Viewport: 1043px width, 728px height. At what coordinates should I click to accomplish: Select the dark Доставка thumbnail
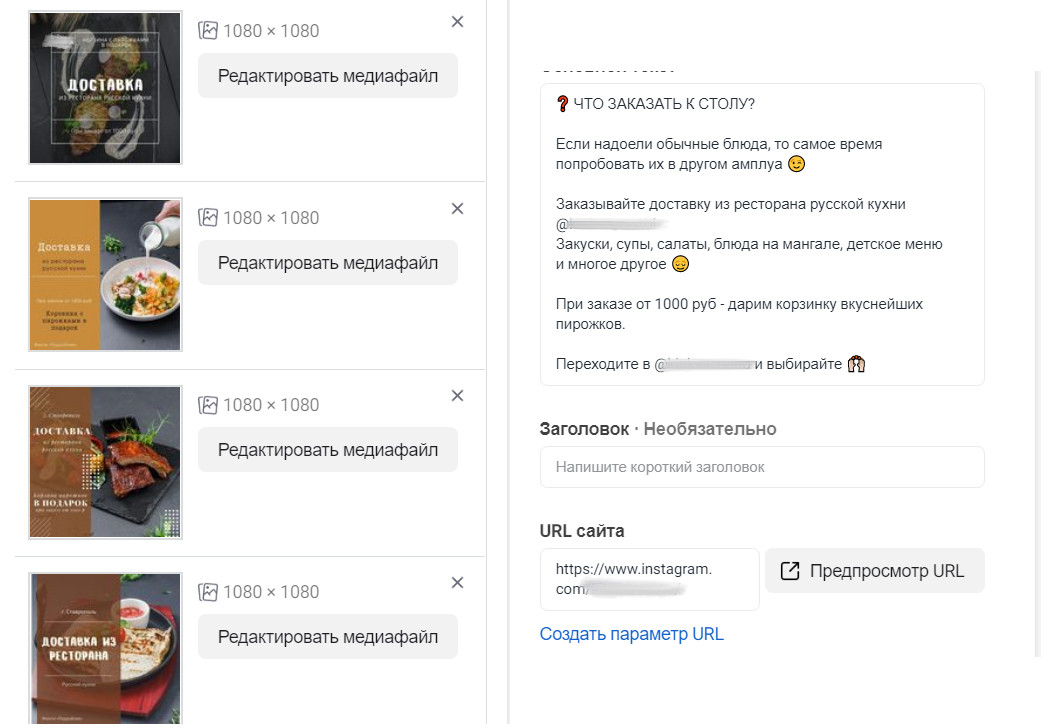coord(105,88)
